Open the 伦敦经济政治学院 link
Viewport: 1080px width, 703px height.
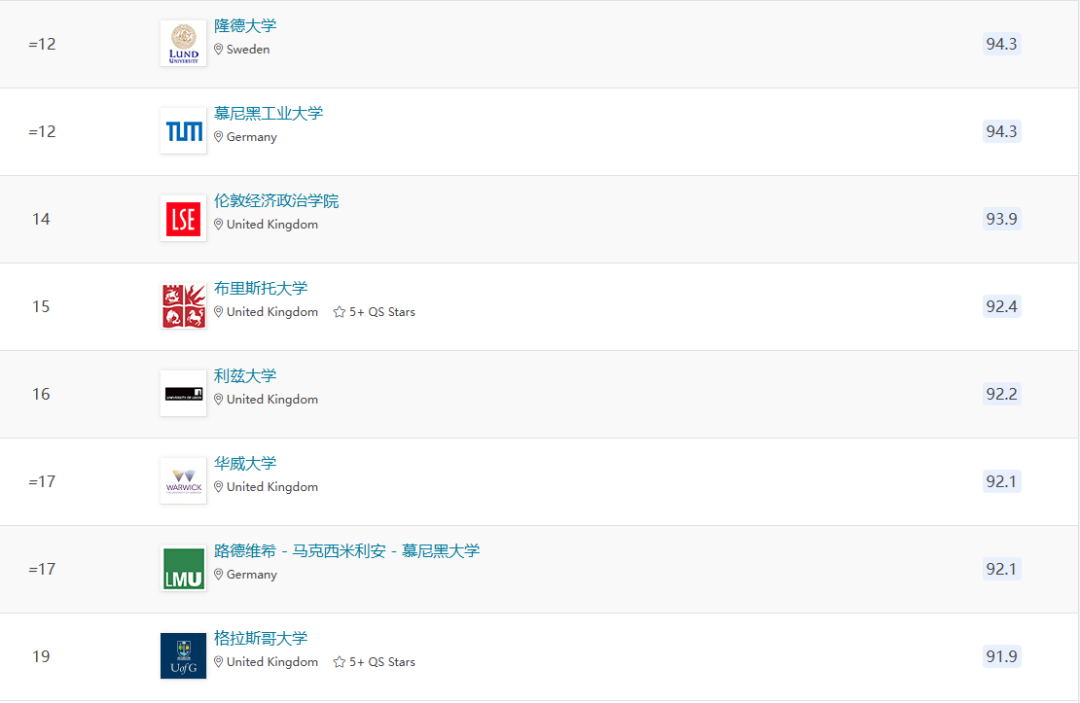(x=276, y=201)
